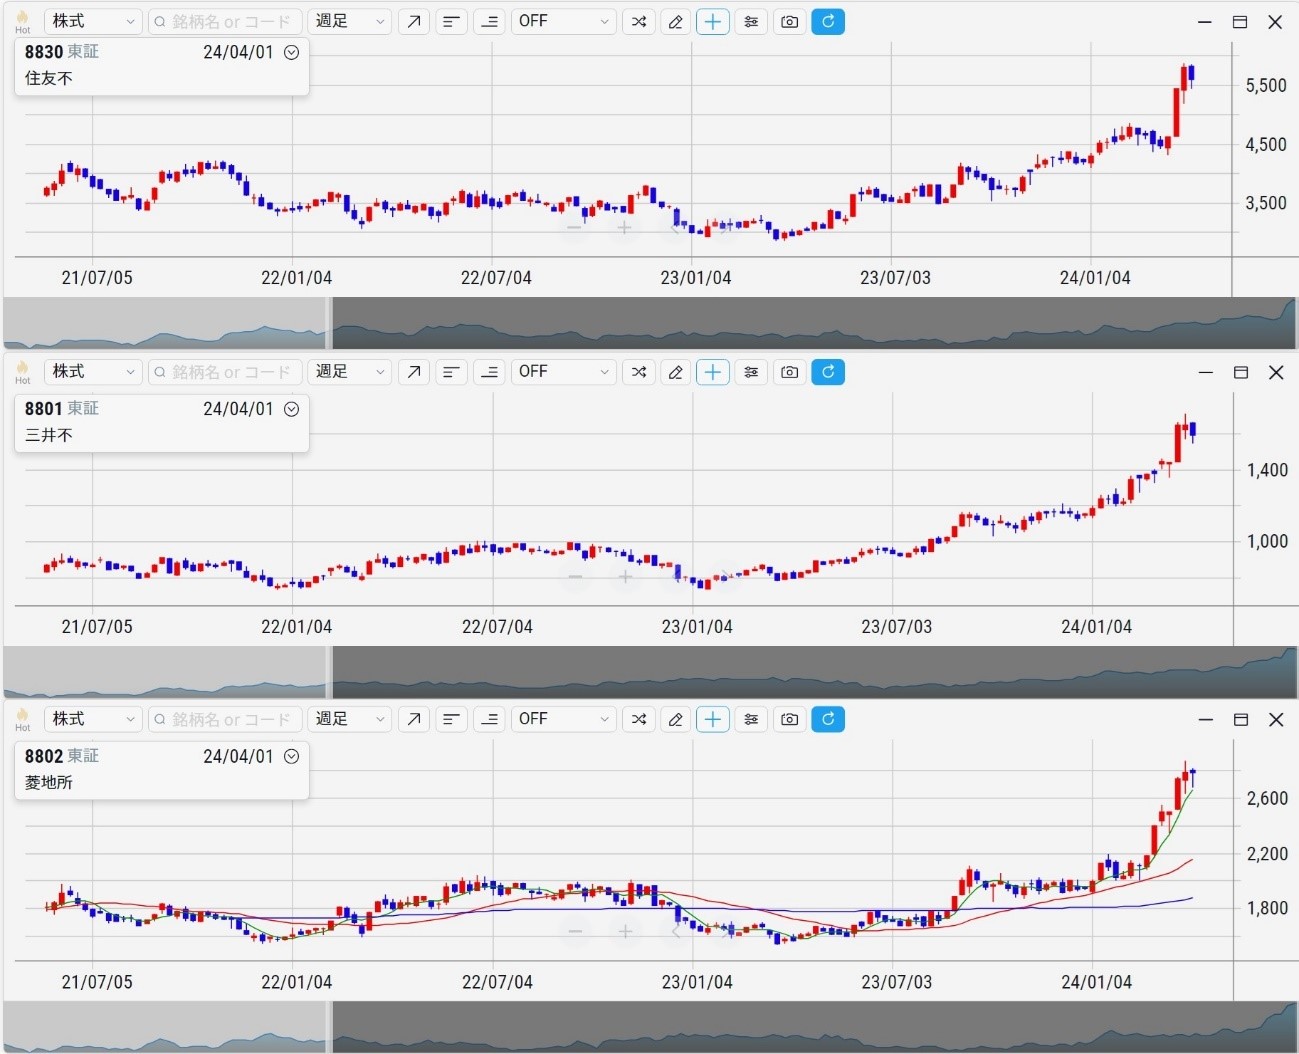Collapse the 8802 菱地所 info box chevron
Viewport: 1299px width, 1054px height.
coord(292,757)
